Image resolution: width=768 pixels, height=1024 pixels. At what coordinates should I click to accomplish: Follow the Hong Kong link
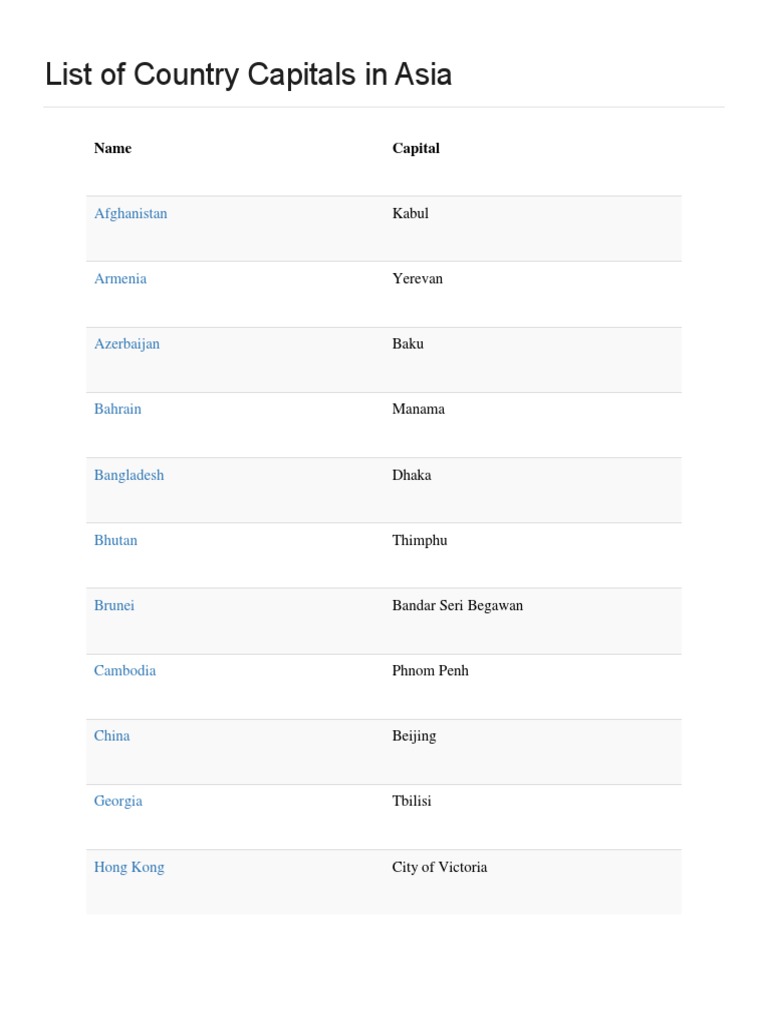pyautogui.click(x=128, y=867)
